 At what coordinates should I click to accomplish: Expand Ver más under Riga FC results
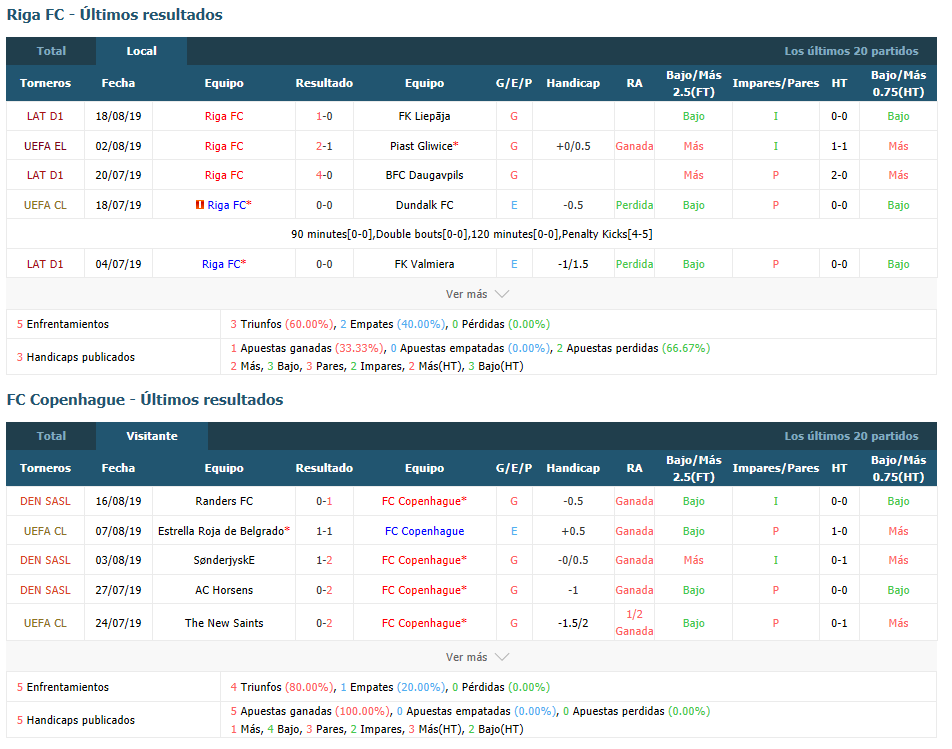[477, 294]
